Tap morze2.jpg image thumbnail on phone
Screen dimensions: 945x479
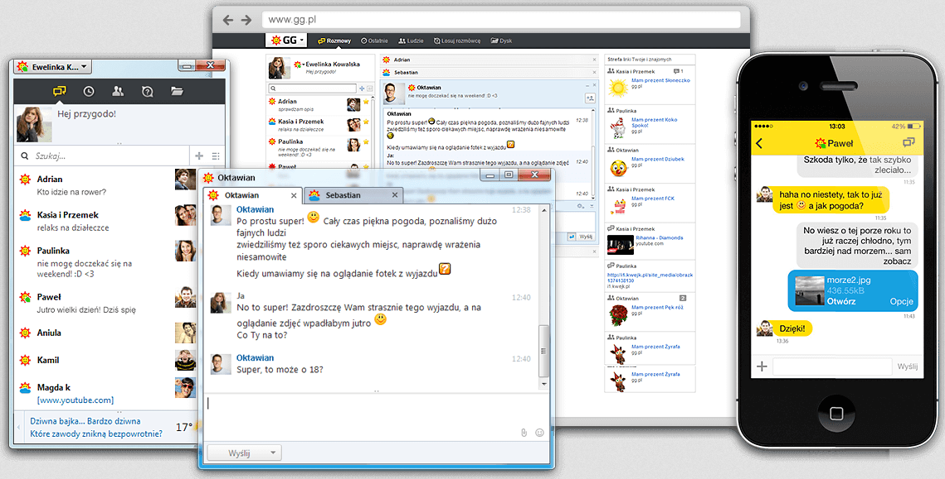pos(809,290)
